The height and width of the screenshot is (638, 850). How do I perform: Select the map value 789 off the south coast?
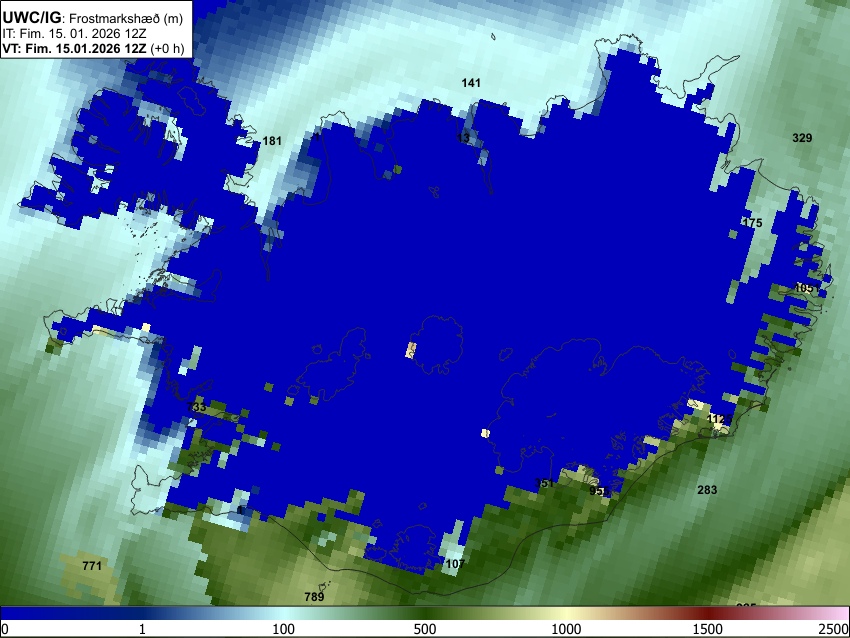tap(314, 597)
